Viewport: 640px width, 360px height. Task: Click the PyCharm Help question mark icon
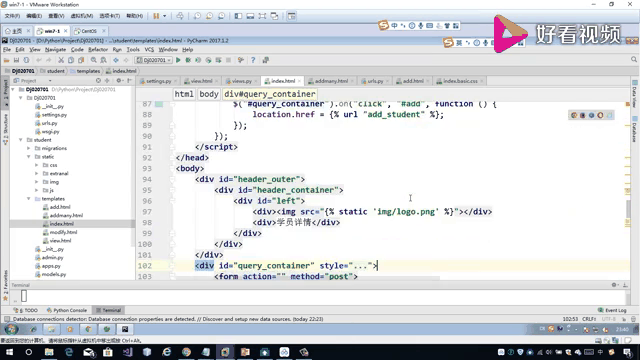point(253,60)
